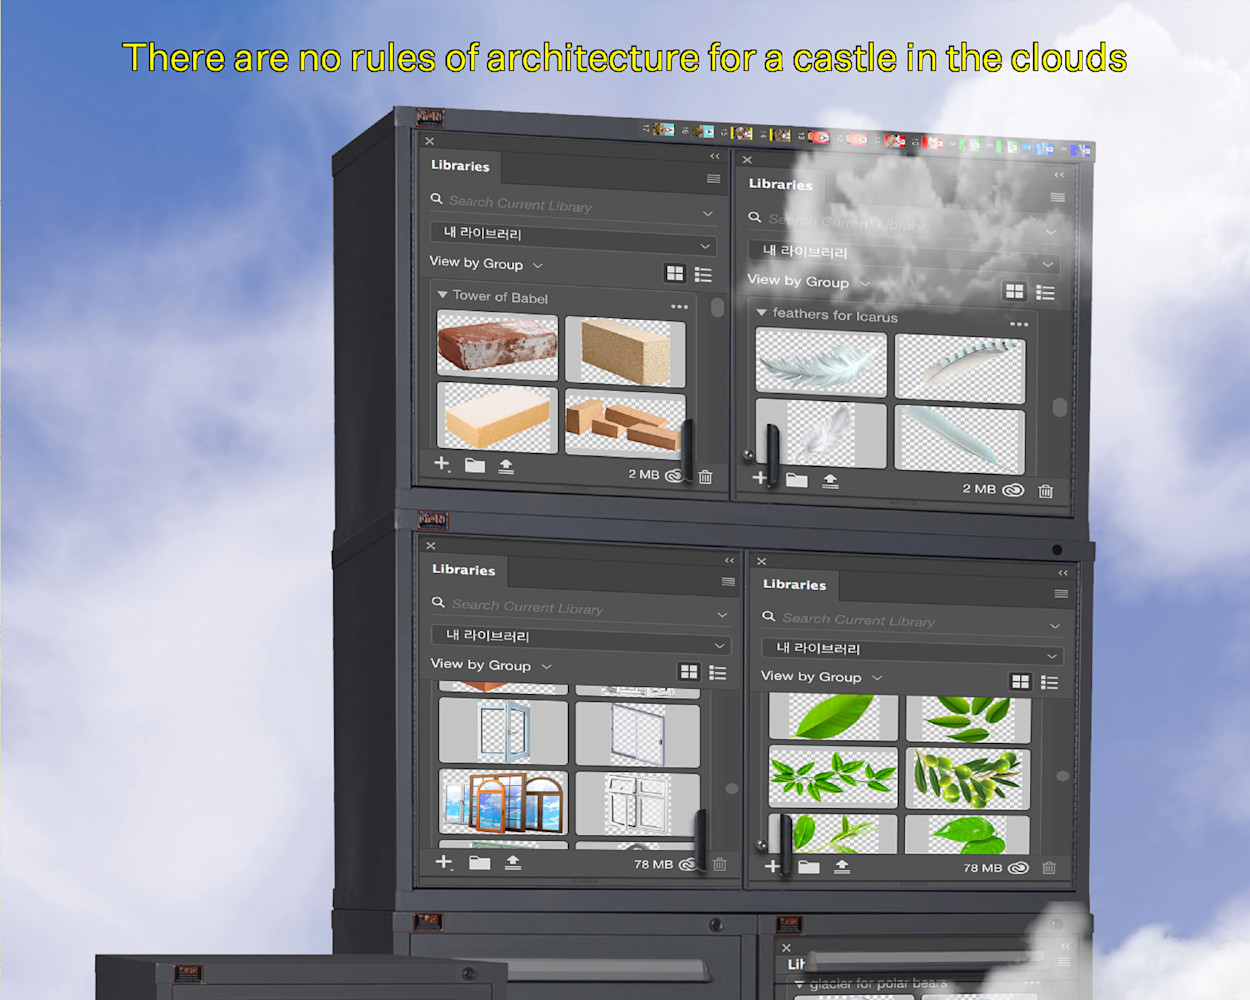
Task: Open library dropdown in window frames panel
Action: click(581, 639)
